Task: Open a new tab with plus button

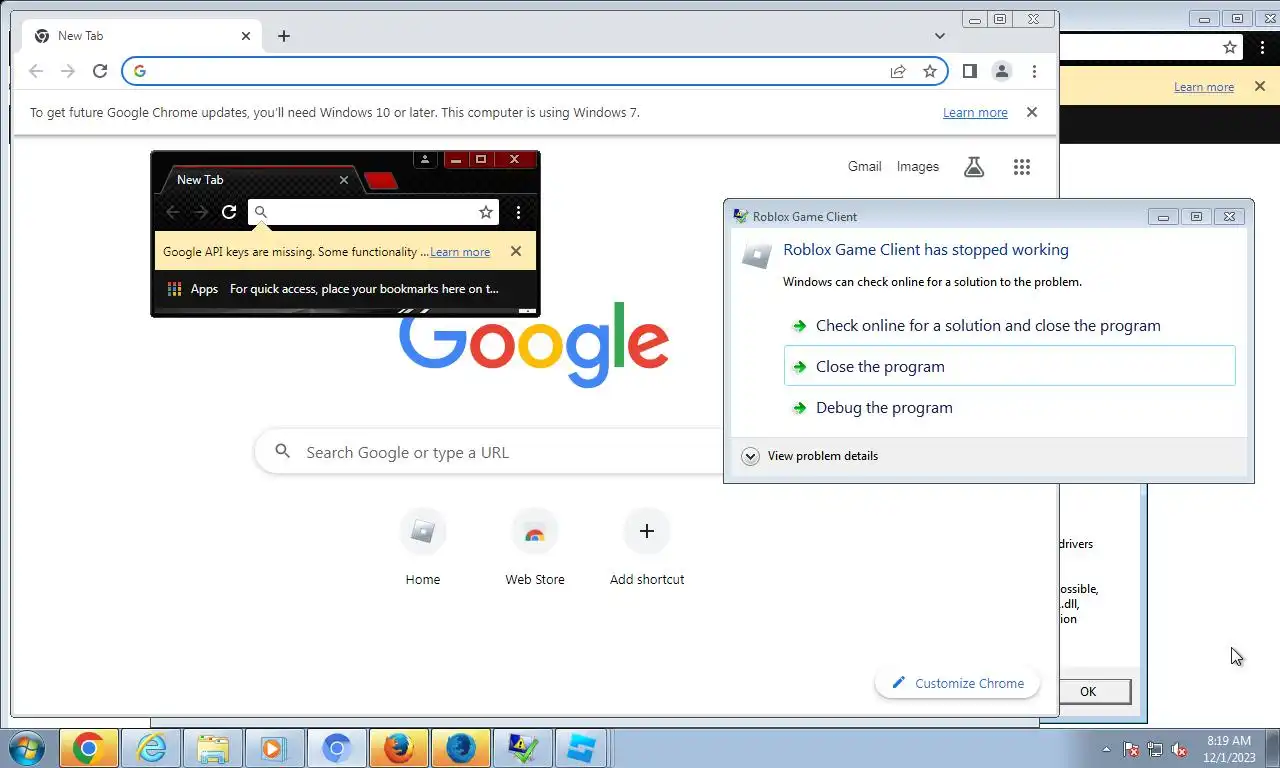Action: [284, 36]
